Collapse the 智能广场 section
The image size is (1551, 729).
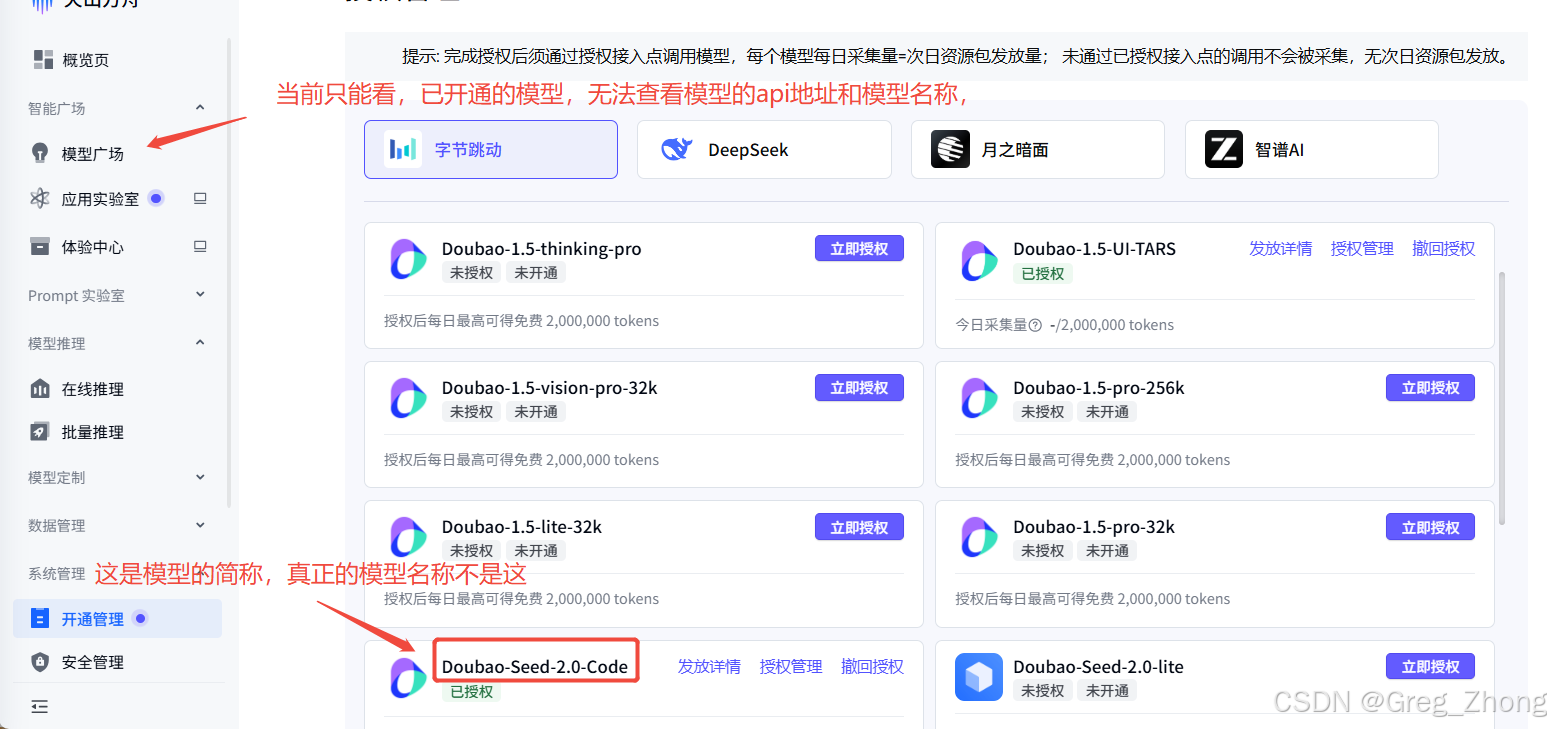coord(200,107)
